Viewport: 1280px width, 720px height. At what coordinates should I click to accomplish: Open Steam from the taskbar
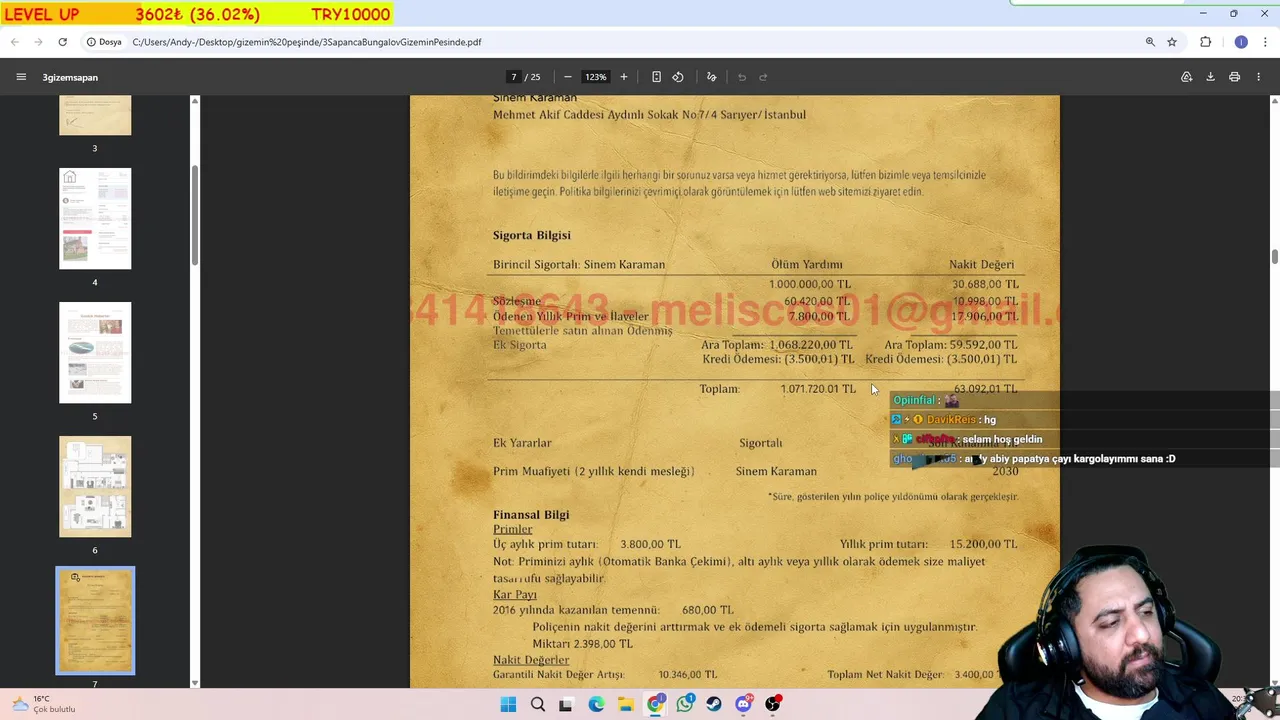[714, 704]
